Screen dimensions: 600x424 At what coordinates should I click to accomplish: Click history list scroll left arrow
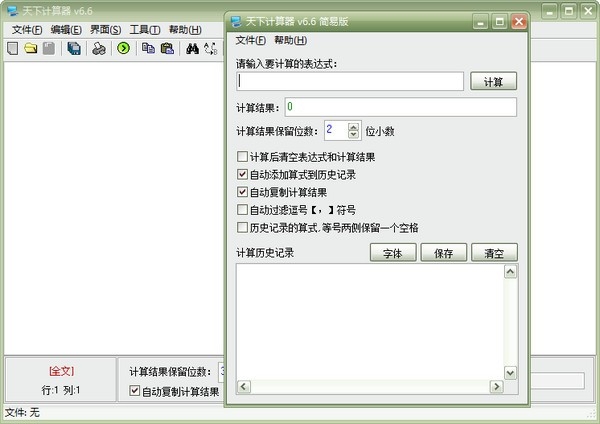click(x=244, y=386)
